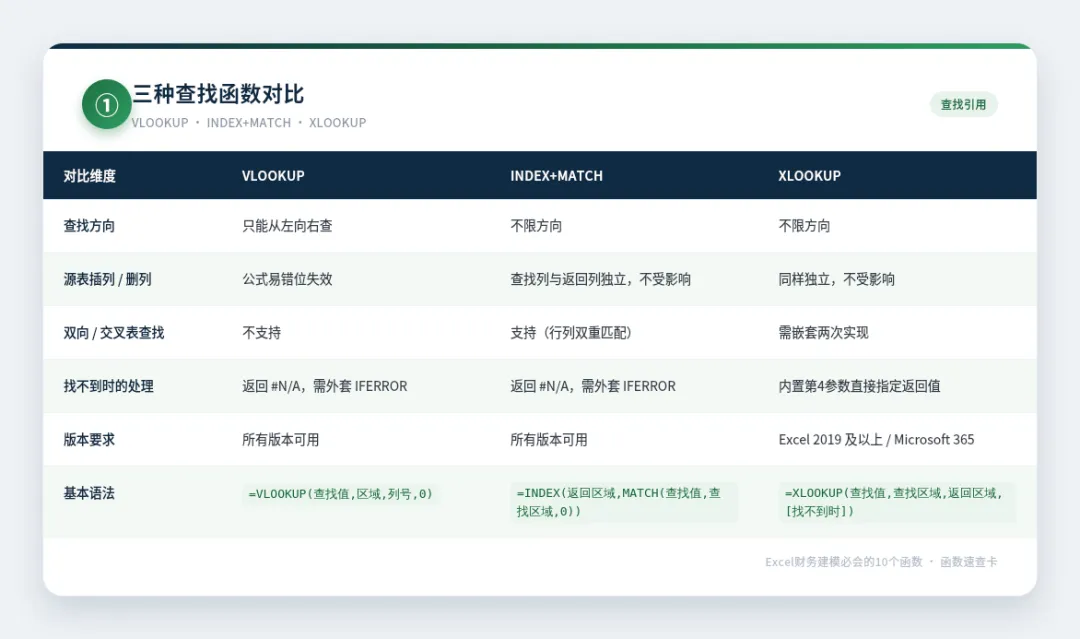Click 所有版本可用 in the INDEX+MATCH column
This screenshot has height=639, width=1080.
[x=549, y=439]
